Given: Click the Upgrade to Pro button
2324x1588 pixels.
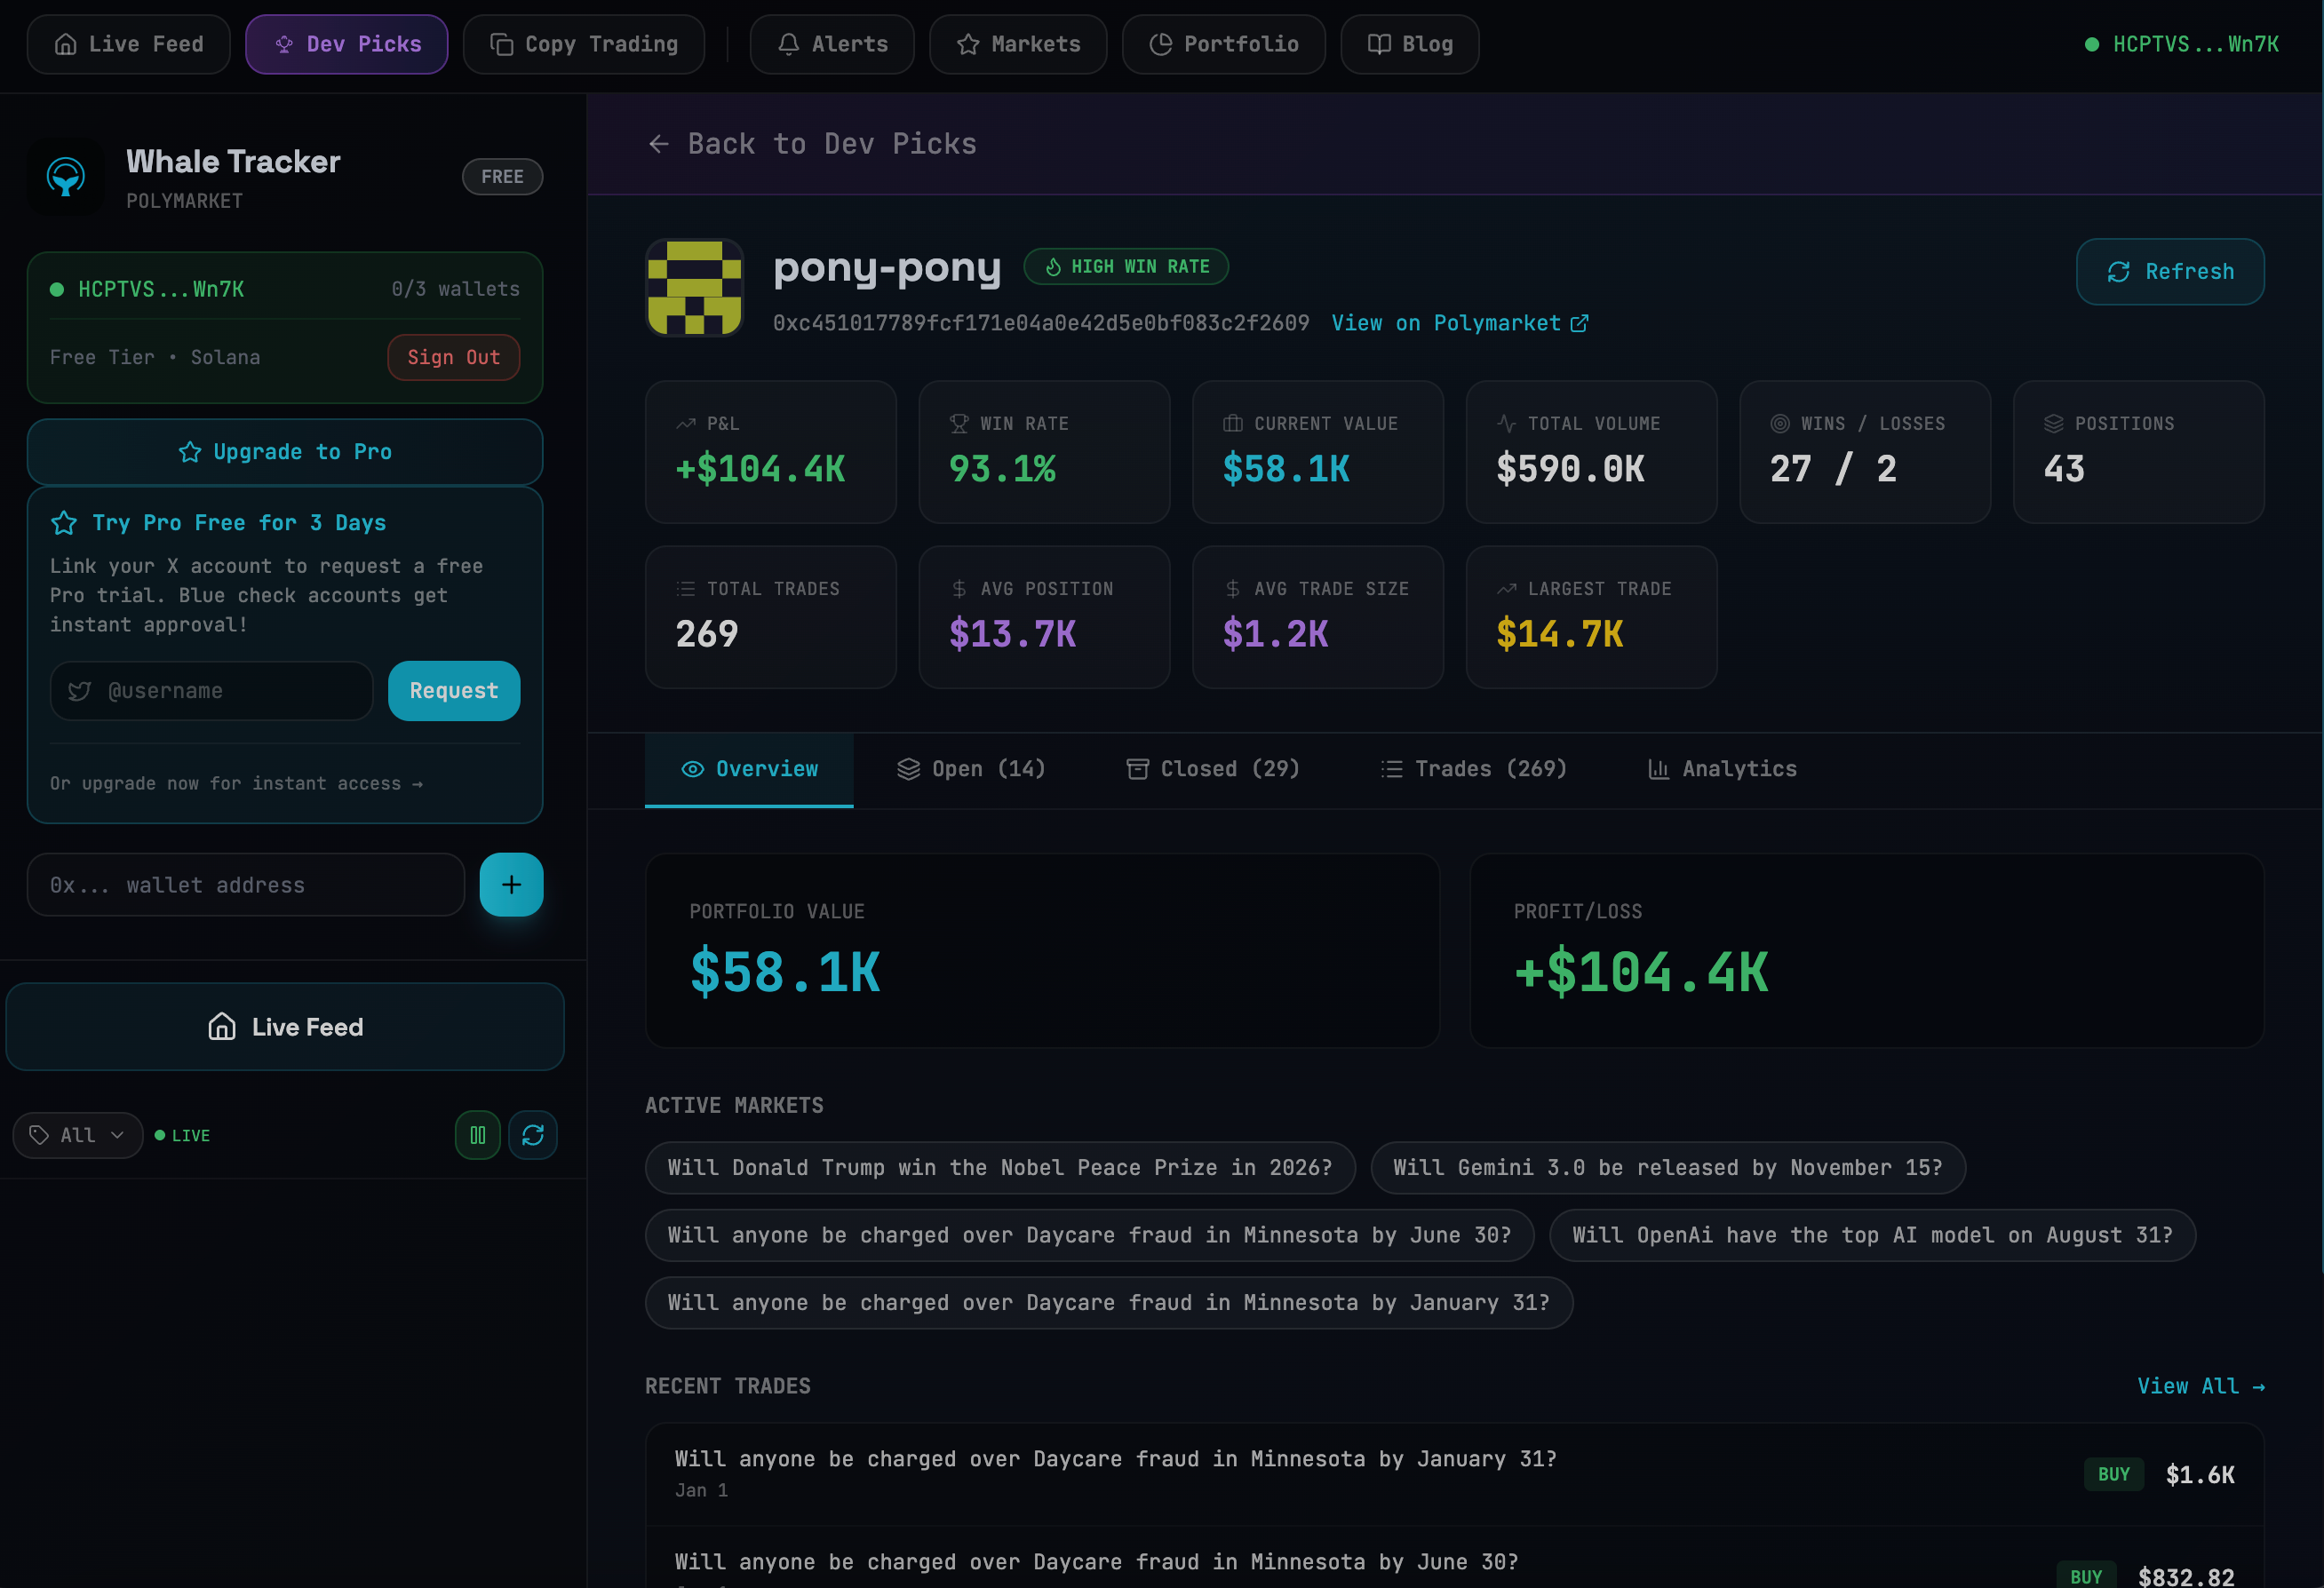Looking at the screenshot, I should 285,452.
